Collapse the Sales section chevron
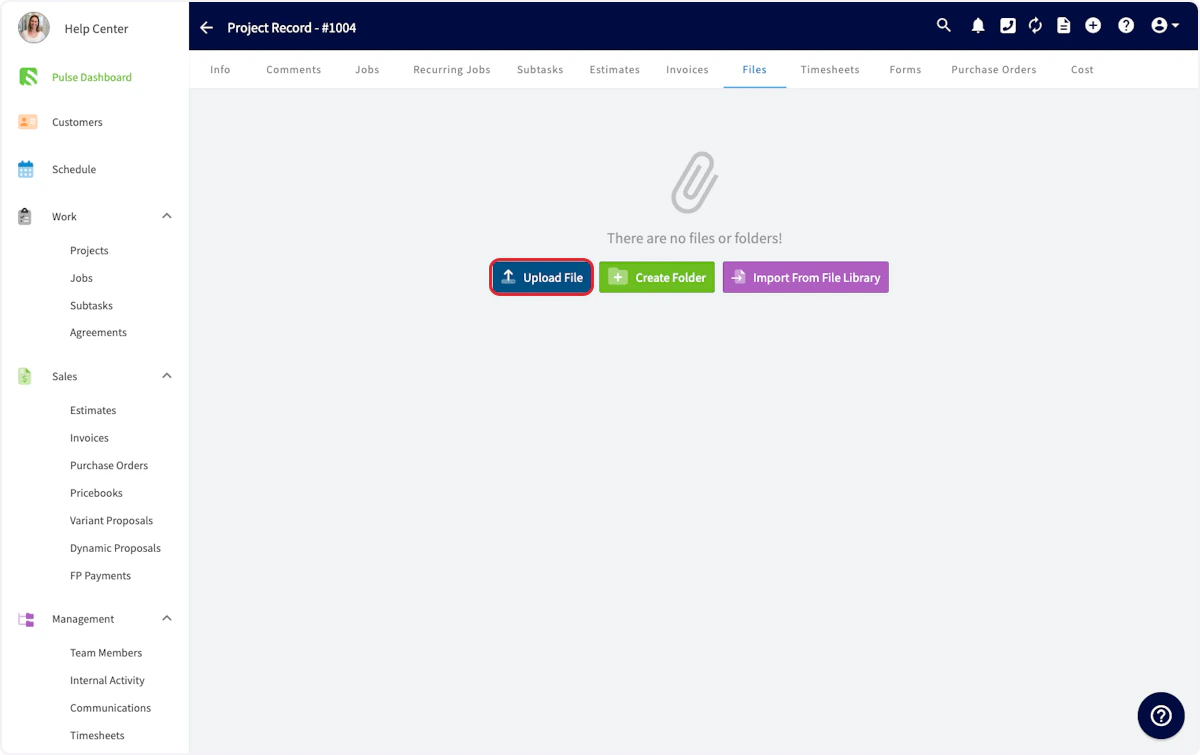The image size is (1200, 755). [x=167, y=376]
